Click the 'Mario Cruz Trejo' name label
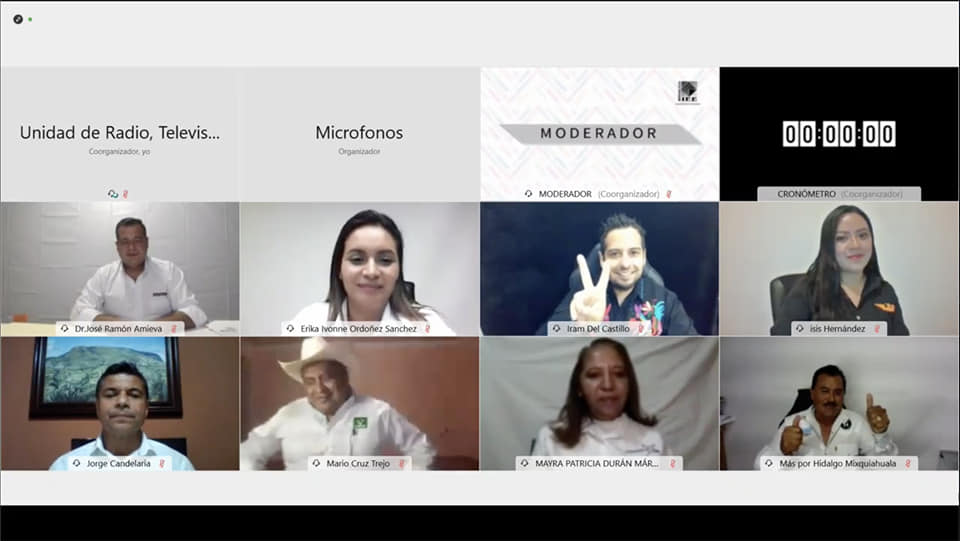The height and width of the screenshot is (541, 960). tap(358, 463)
